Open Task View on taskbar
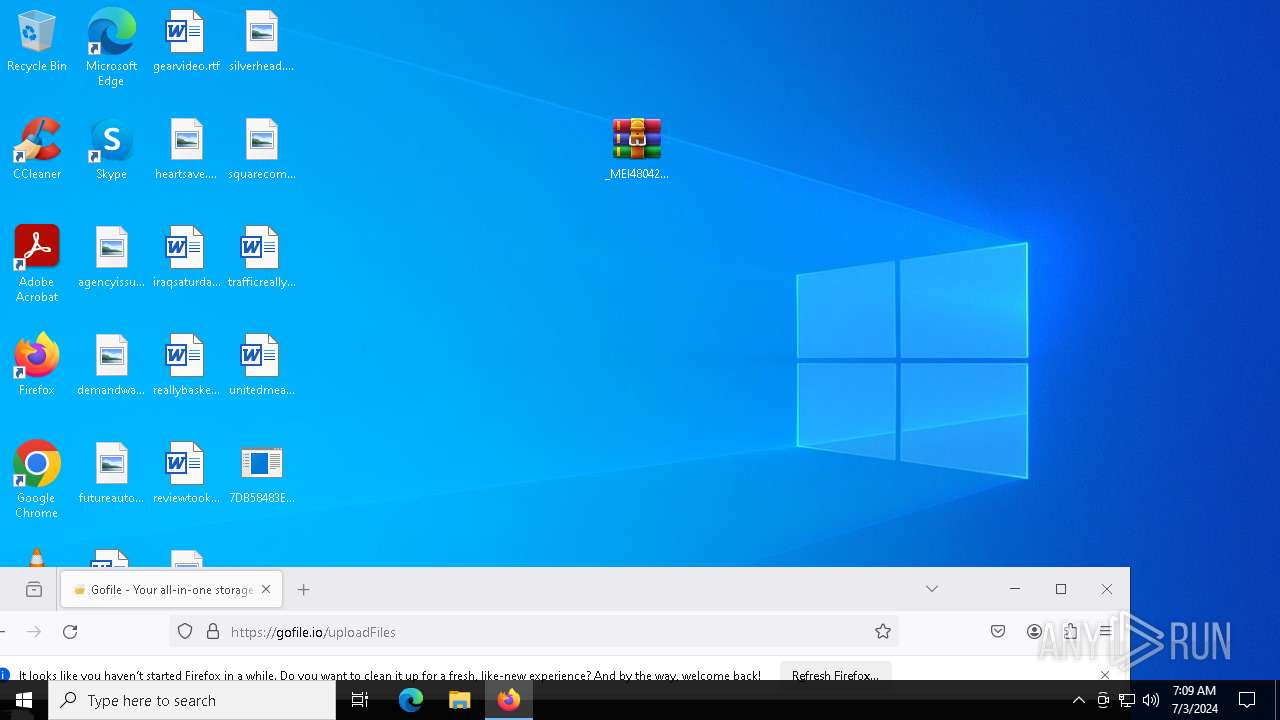The image size is (1280, 720). tap(360, 700)
